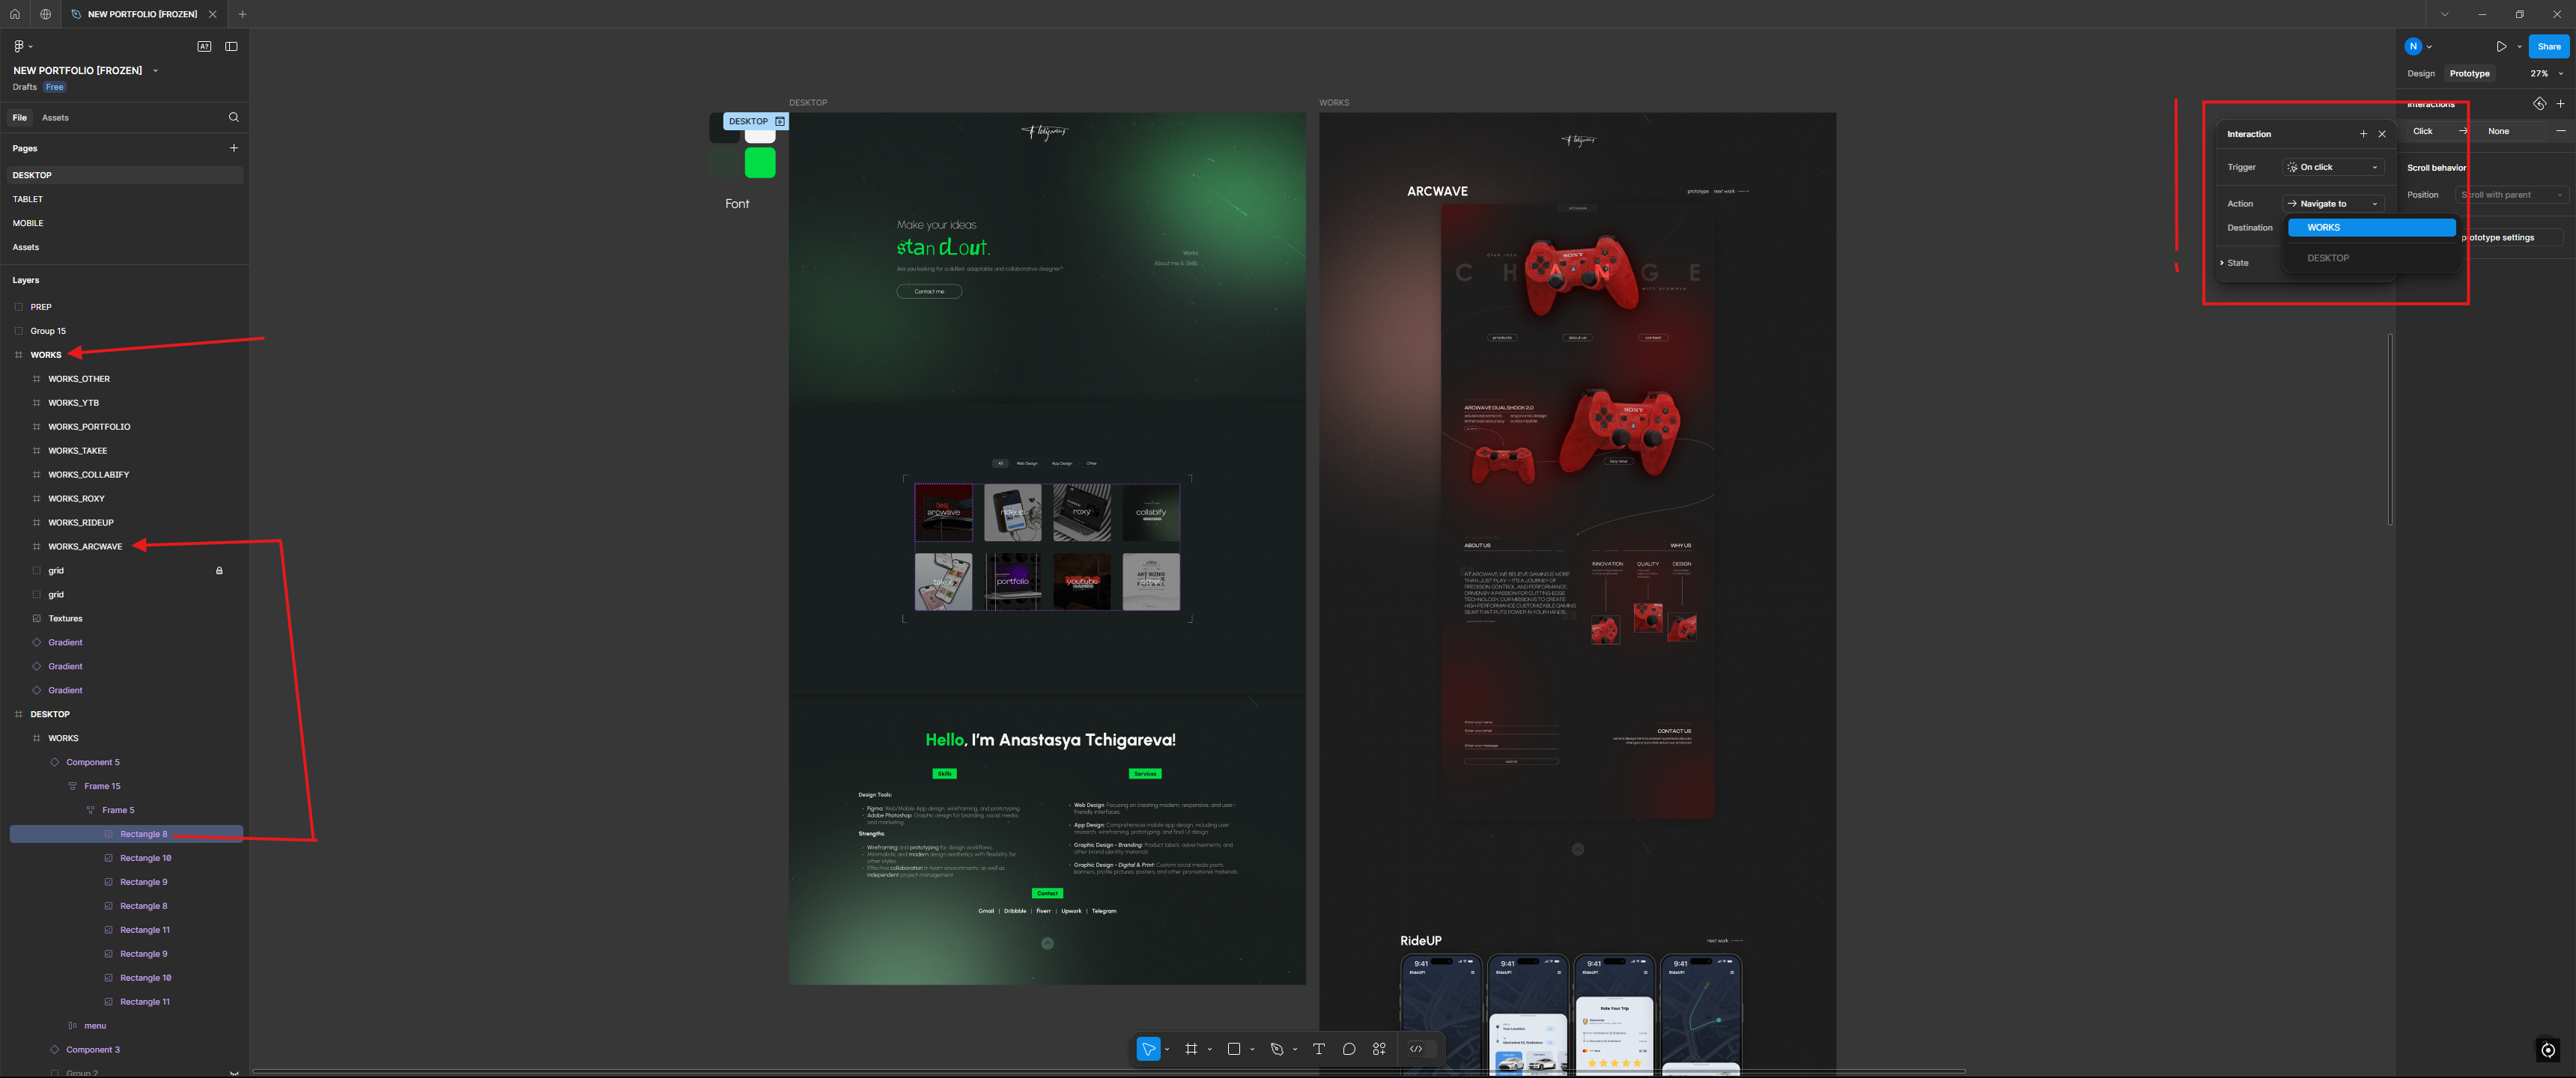Open Frame tool options dropdown arrow
This screenshot has width=2576, height=1078.
[x=1209, y=1050]
